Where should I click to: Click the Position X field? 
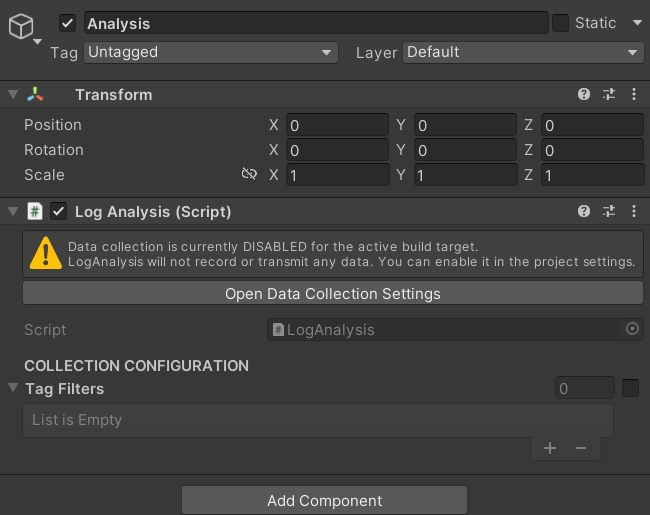tap(337, 125)
